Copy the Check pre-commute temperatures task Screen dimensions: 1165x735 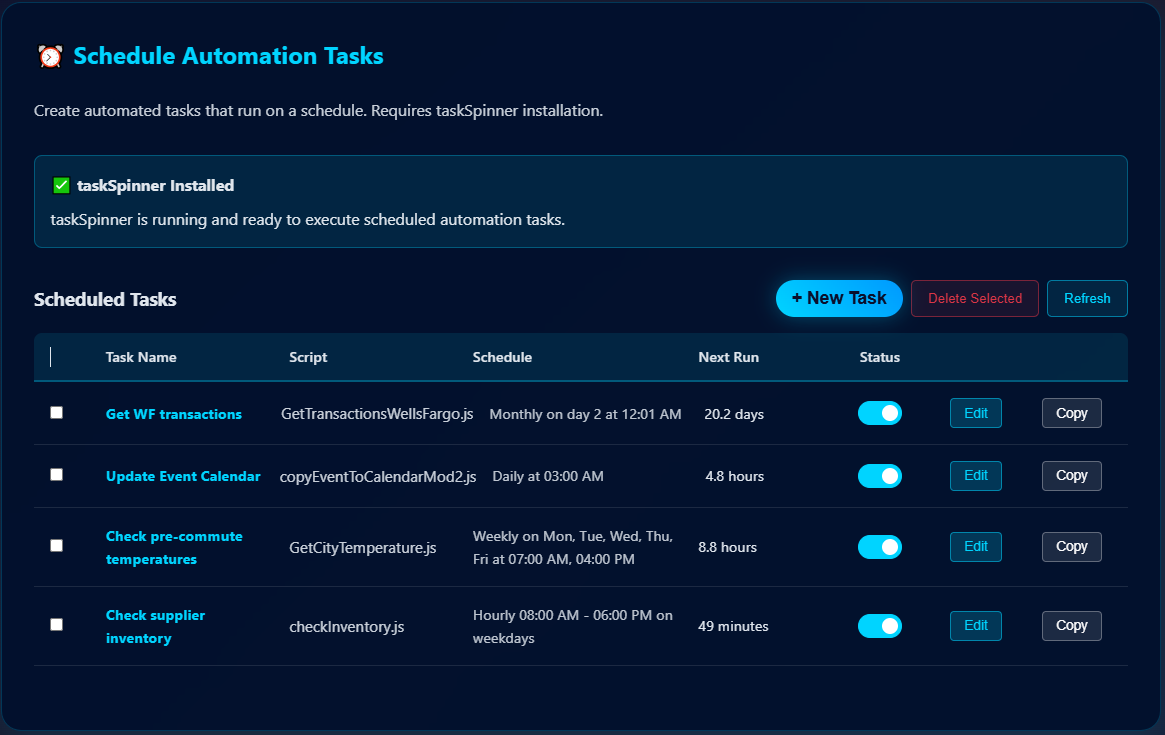(1071, 547)
